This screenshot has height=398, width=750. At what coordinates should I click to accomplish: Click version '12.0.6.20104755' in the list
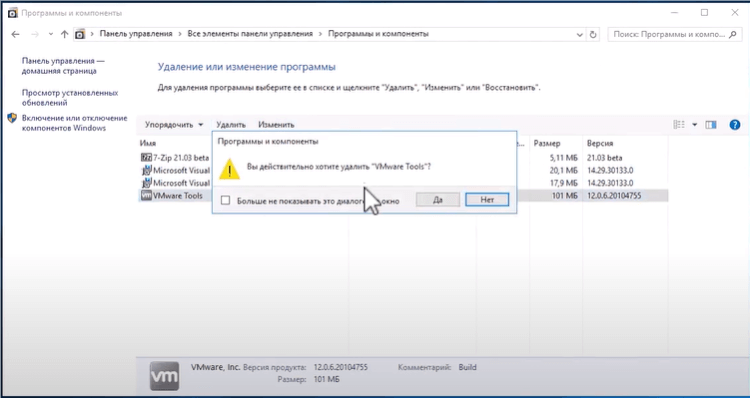click(614, 195)
